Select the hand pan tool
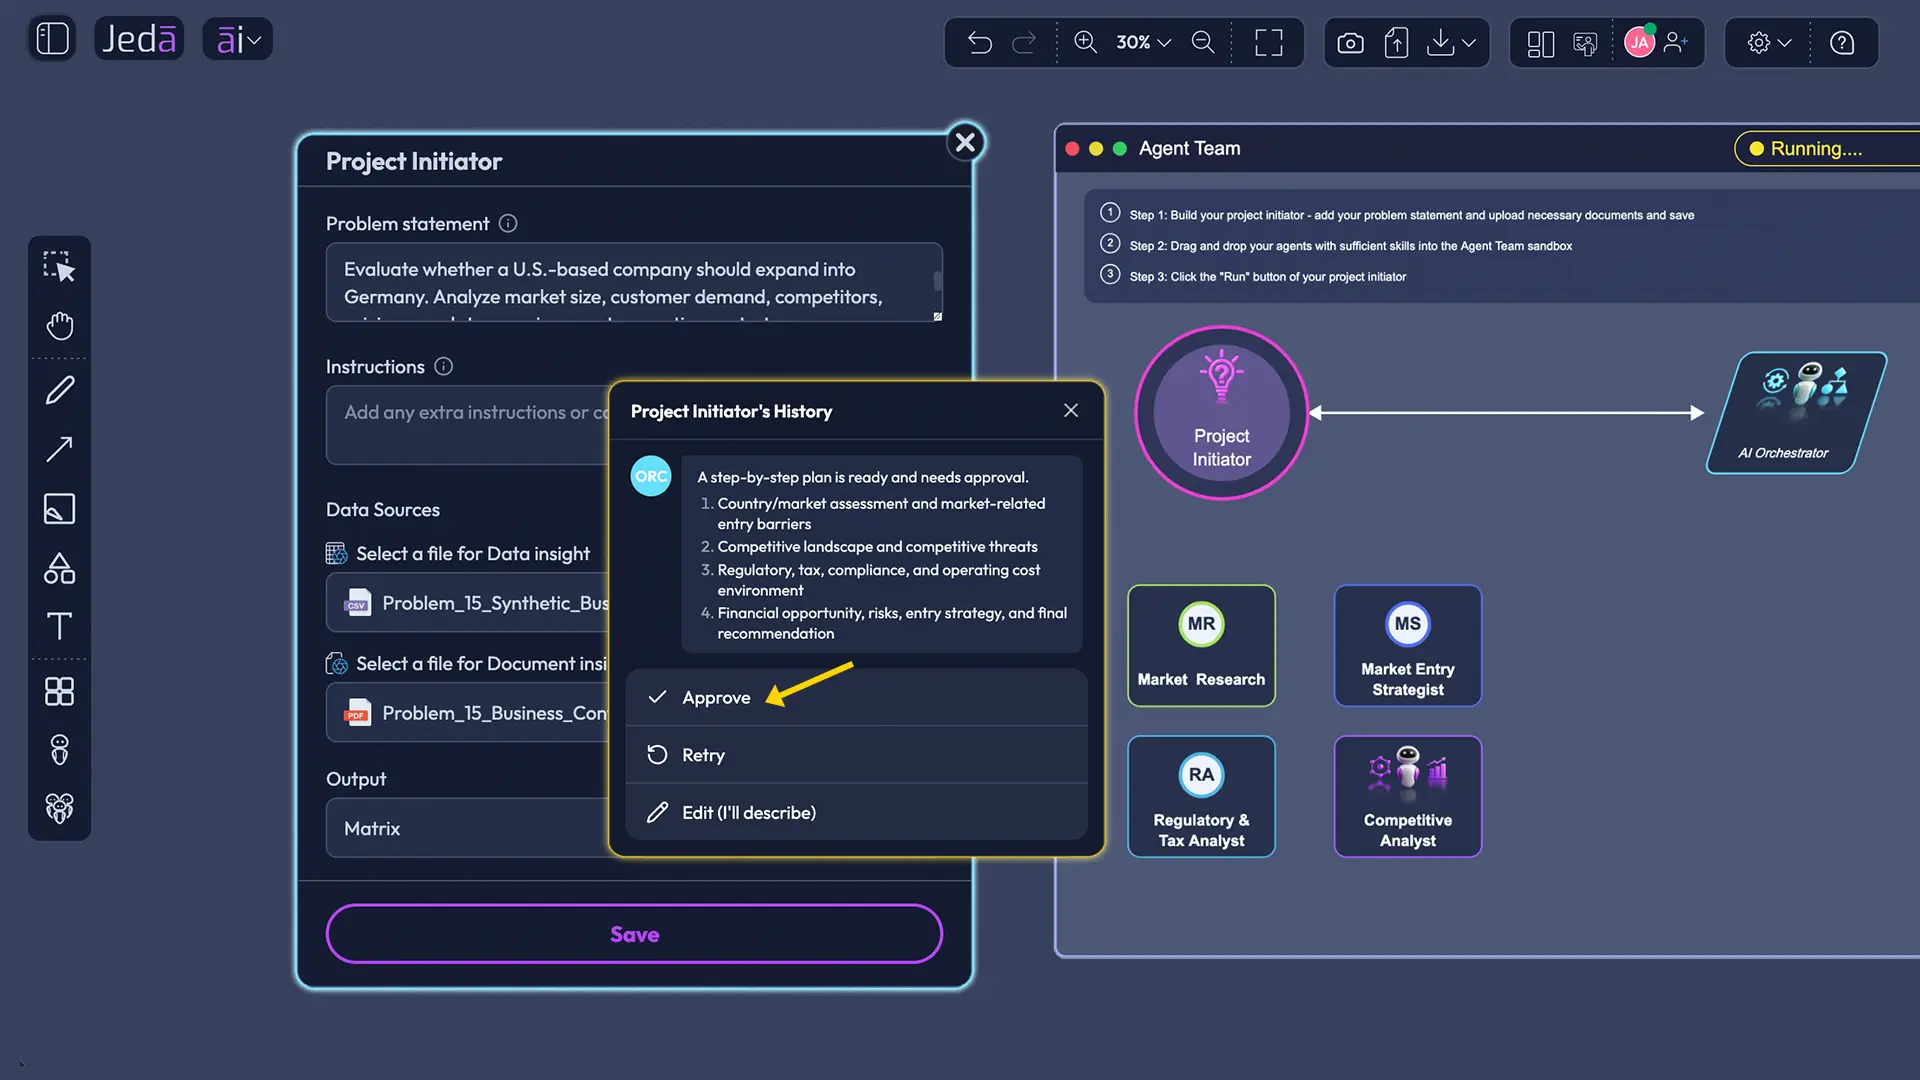This screenshot has height=1080, width=1920. (x=59, y=326)
